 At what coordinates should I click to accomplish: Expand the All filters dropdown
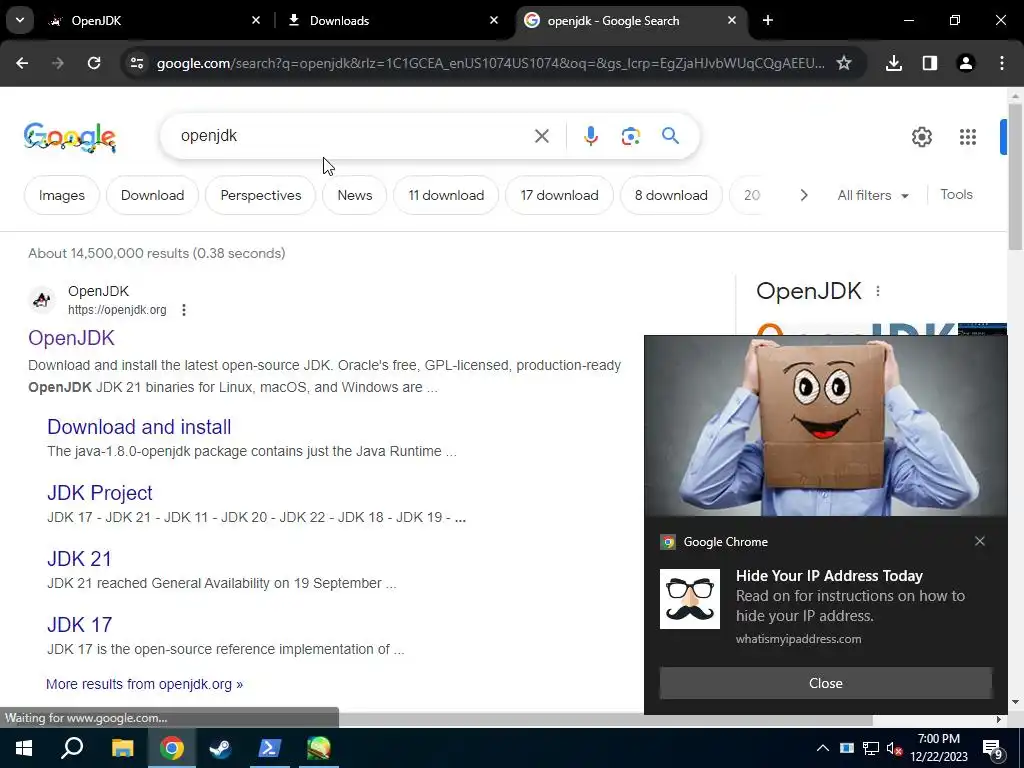872,195
